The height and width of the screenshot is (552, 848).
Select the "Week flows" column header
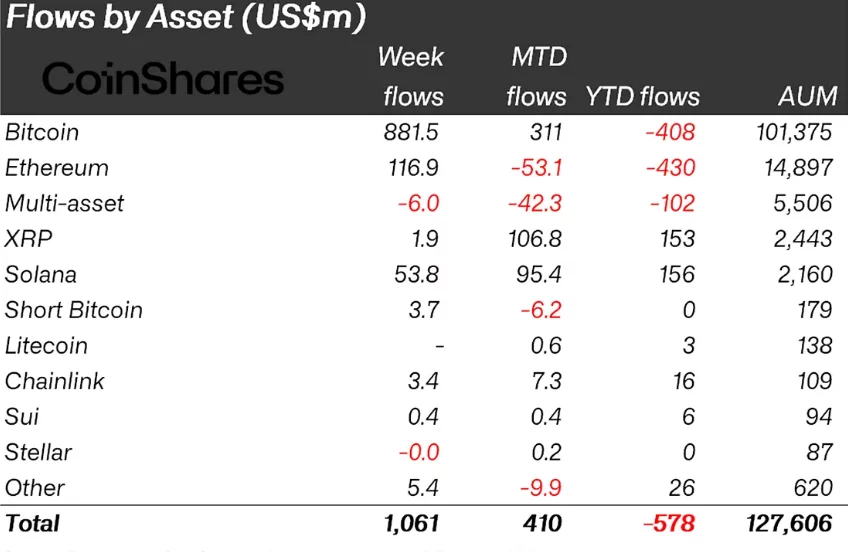pos(411,76)
